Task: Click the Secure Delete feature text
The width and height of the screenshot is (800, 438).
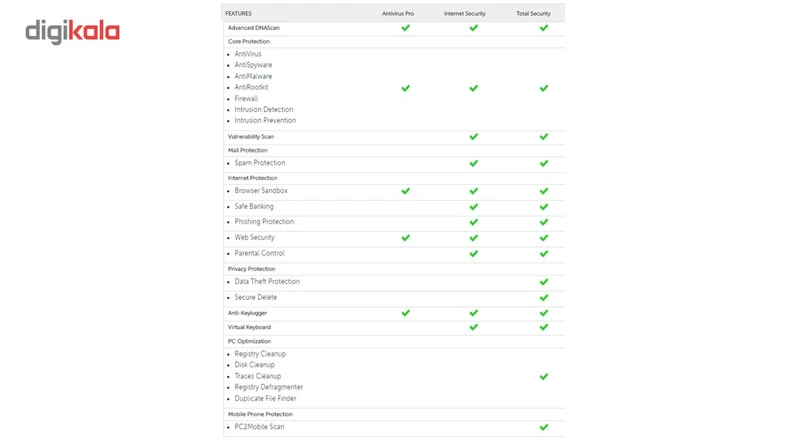Action: [x=256, y=297]
